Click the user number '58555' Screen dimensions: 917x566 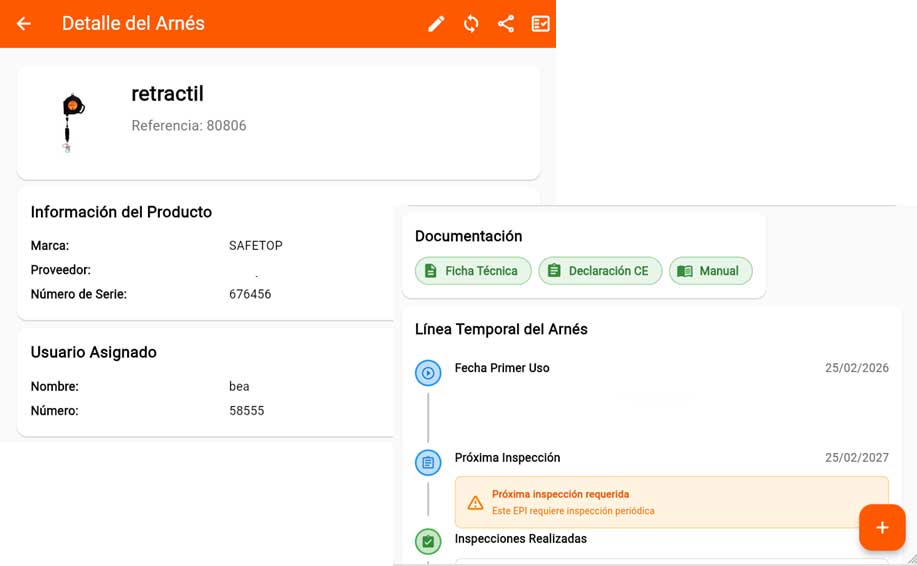coord(247,411)
